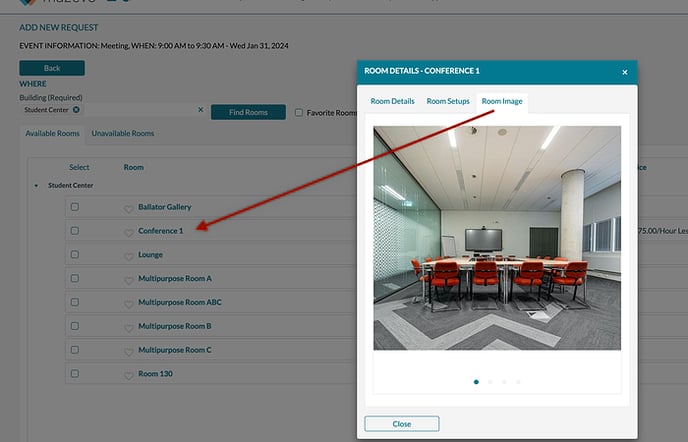
Task: Favorite Room 130 heart icon
Action: pyautogui.click(x=129, y=376)
